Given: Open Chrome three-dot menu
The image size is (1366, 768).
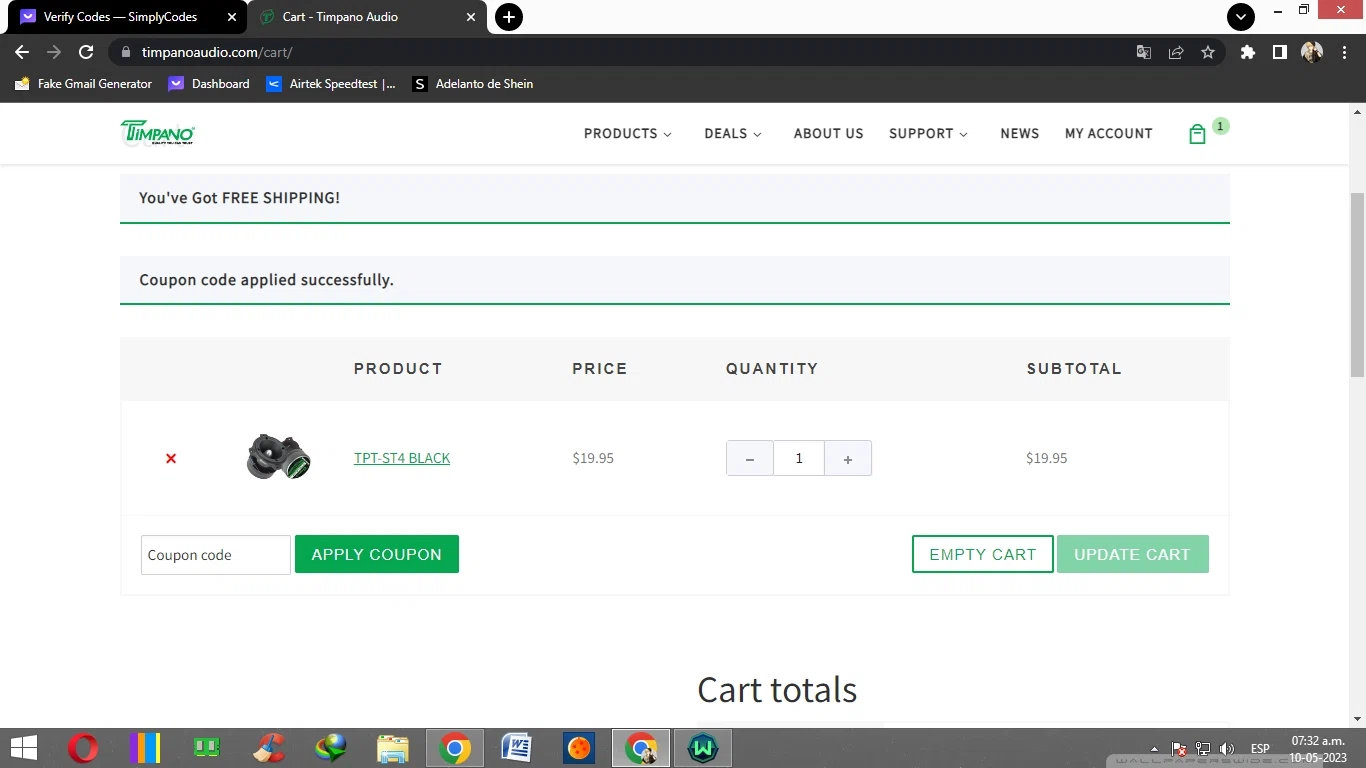Looking at the screenshot, I should 1343,52.
